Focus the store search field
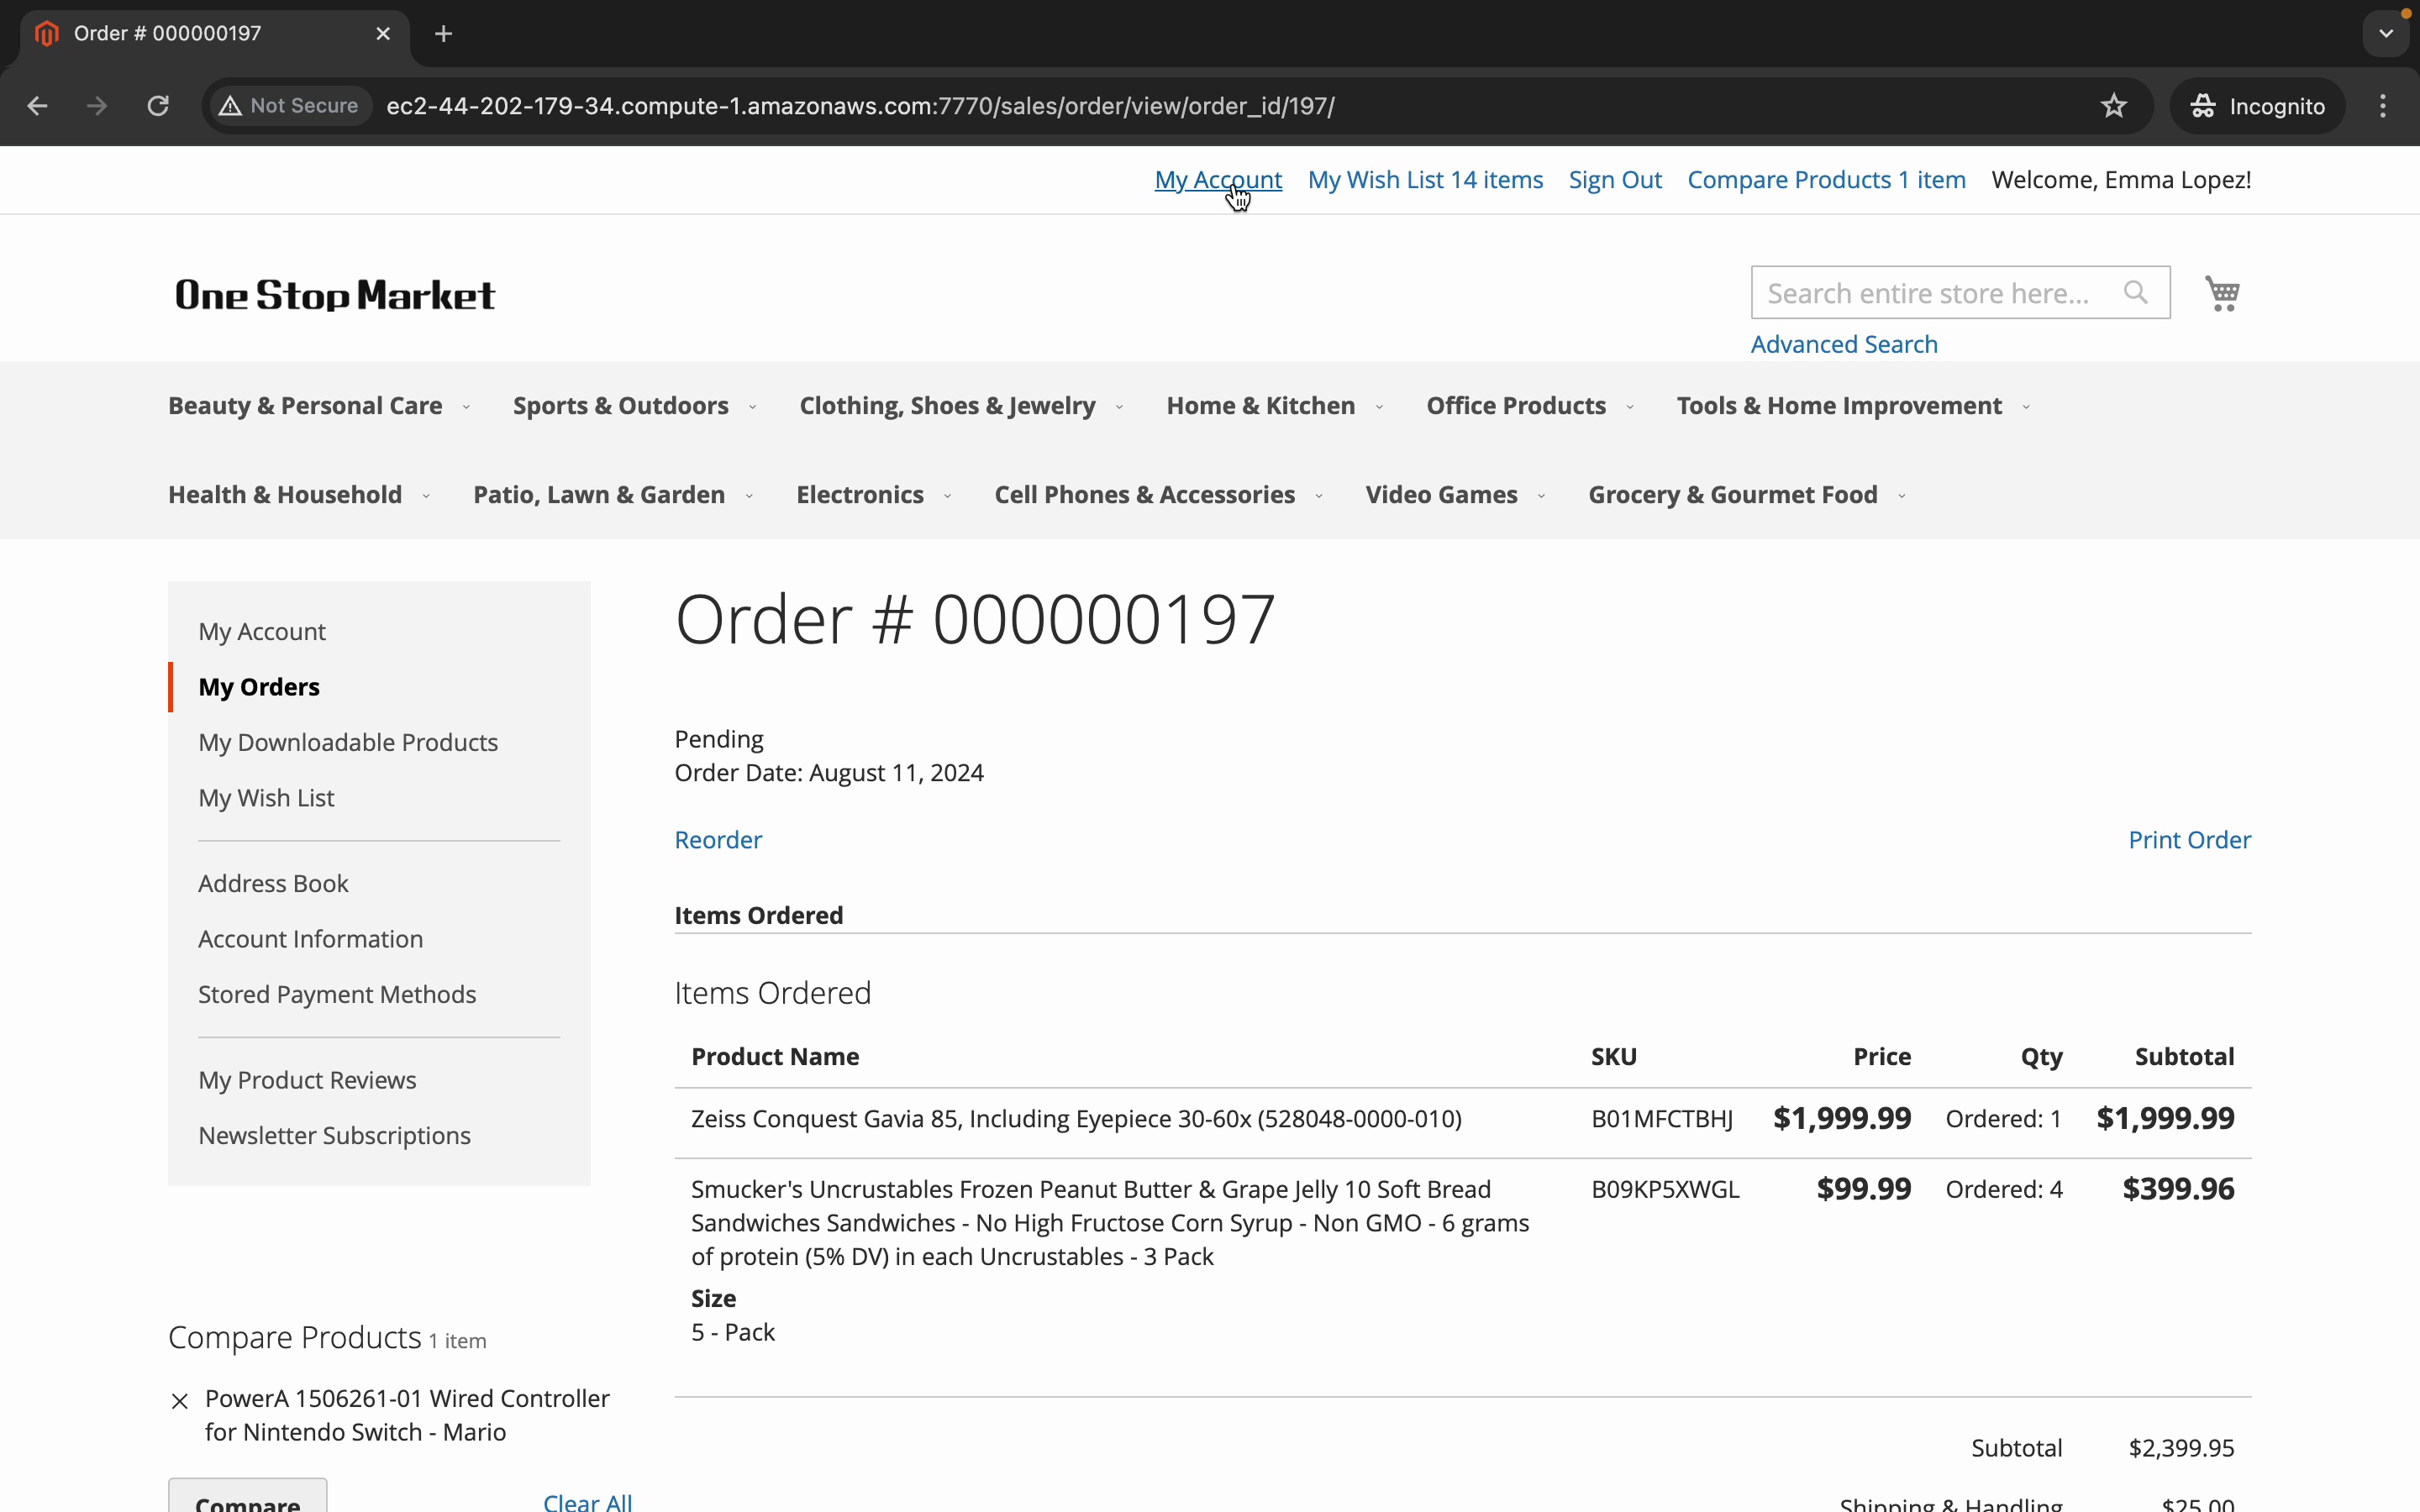The width and height of the screenshot is (2420, 1512). click(1927, 293)
